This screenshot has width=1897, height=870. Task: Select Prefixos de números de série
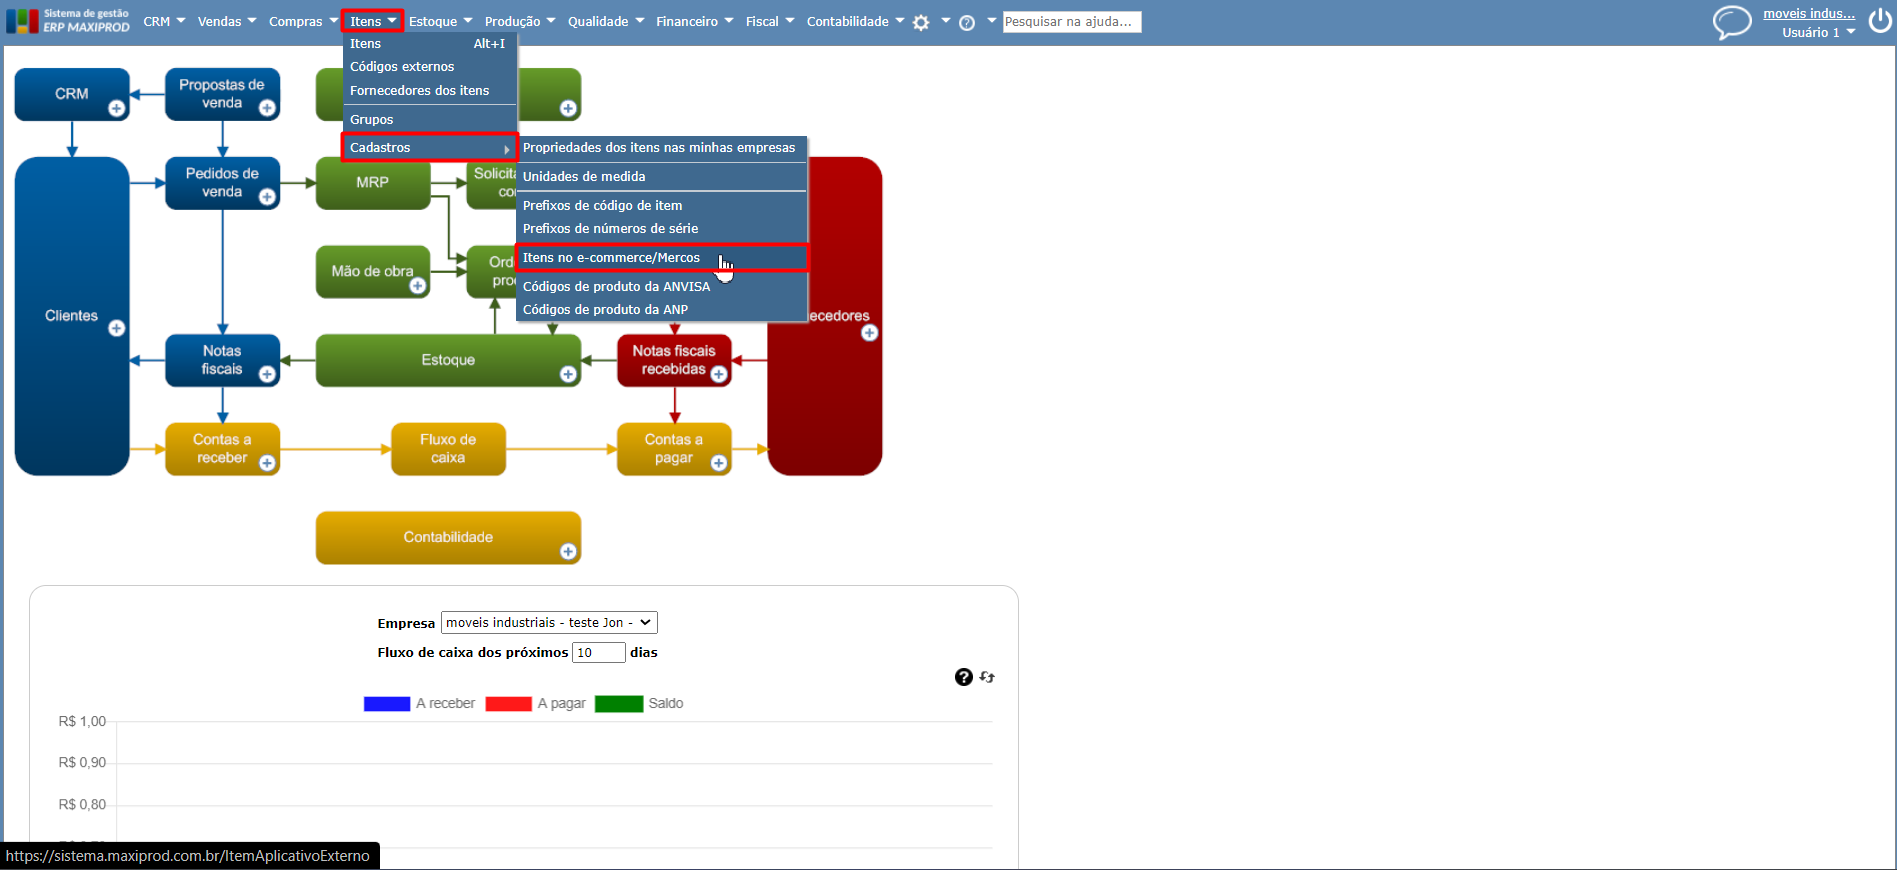[x=661, y=229]
